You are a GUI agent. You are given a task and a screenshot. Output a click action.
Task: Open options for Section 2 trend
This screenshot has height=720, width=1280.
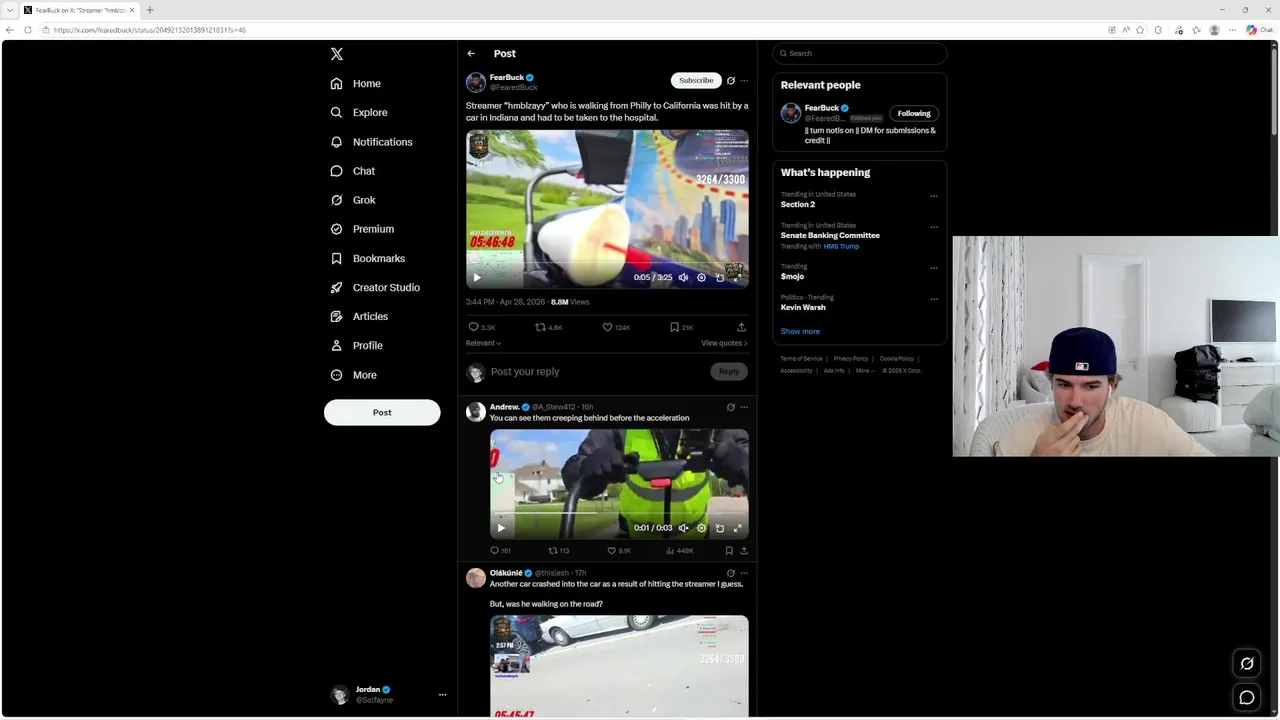pyautogui.click(x=934, y=196)
